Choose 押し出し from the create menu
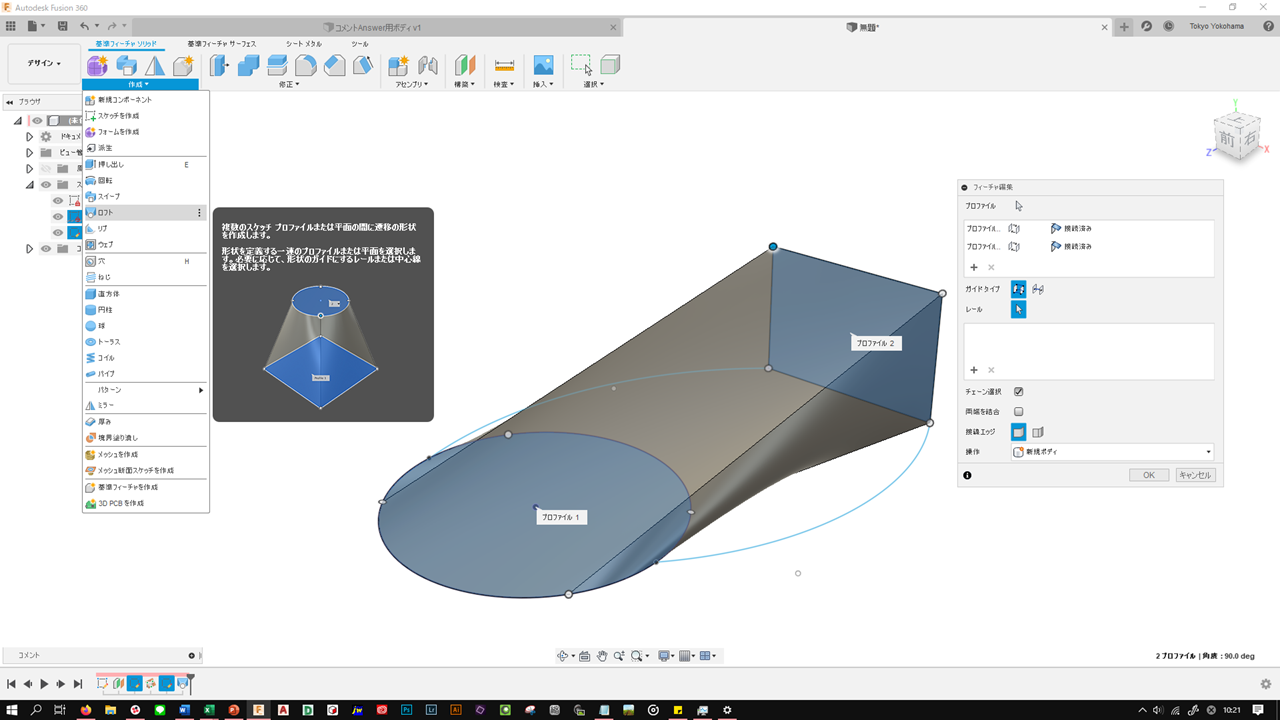The height and width of the screenshot is (720, 1280). click(x=146, y=164)
